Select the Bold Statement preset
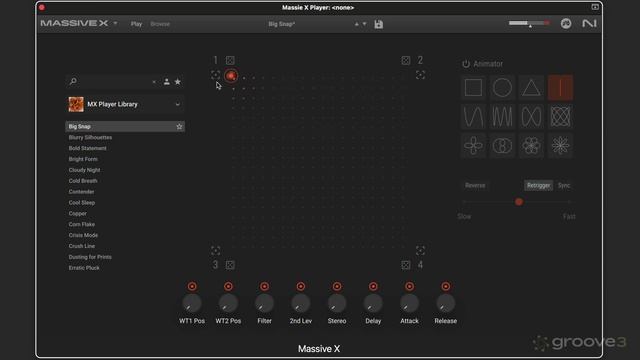This screenshot has width=640, height=360. pos(87,148)
